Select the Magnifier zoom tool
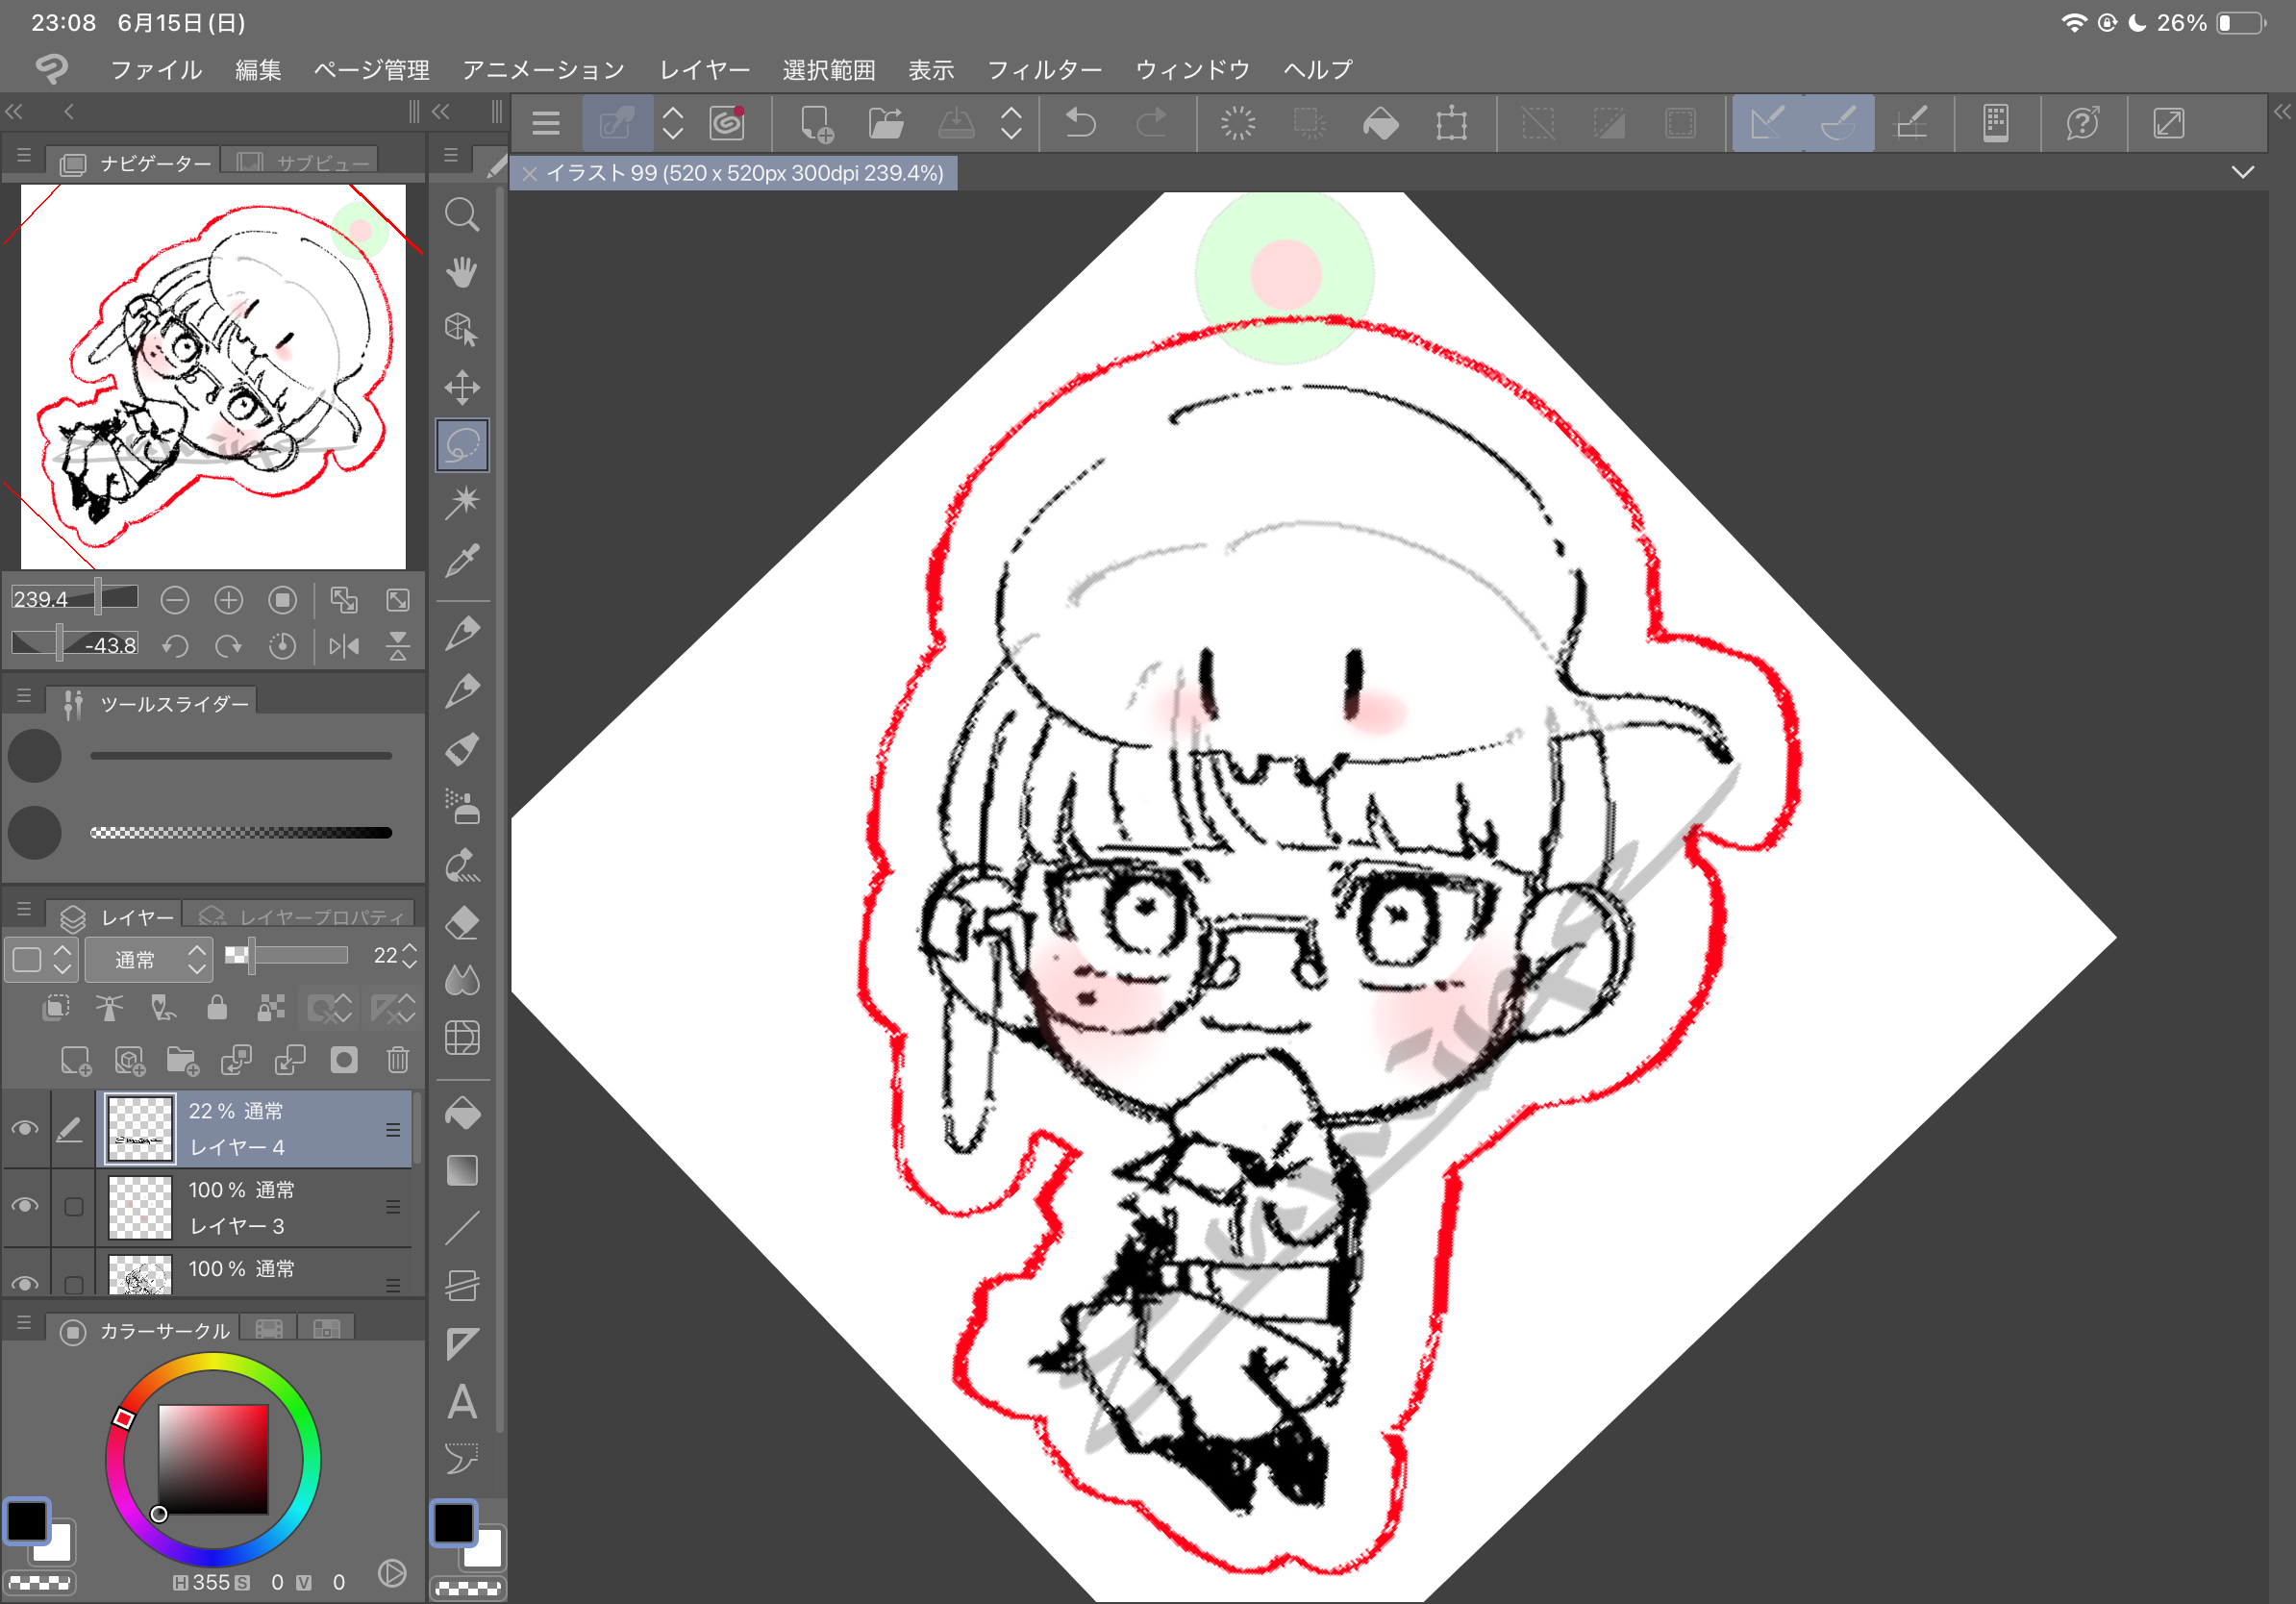This screenshot has height=1604, width=2296. pyautogui.click(x=461, y=214)
